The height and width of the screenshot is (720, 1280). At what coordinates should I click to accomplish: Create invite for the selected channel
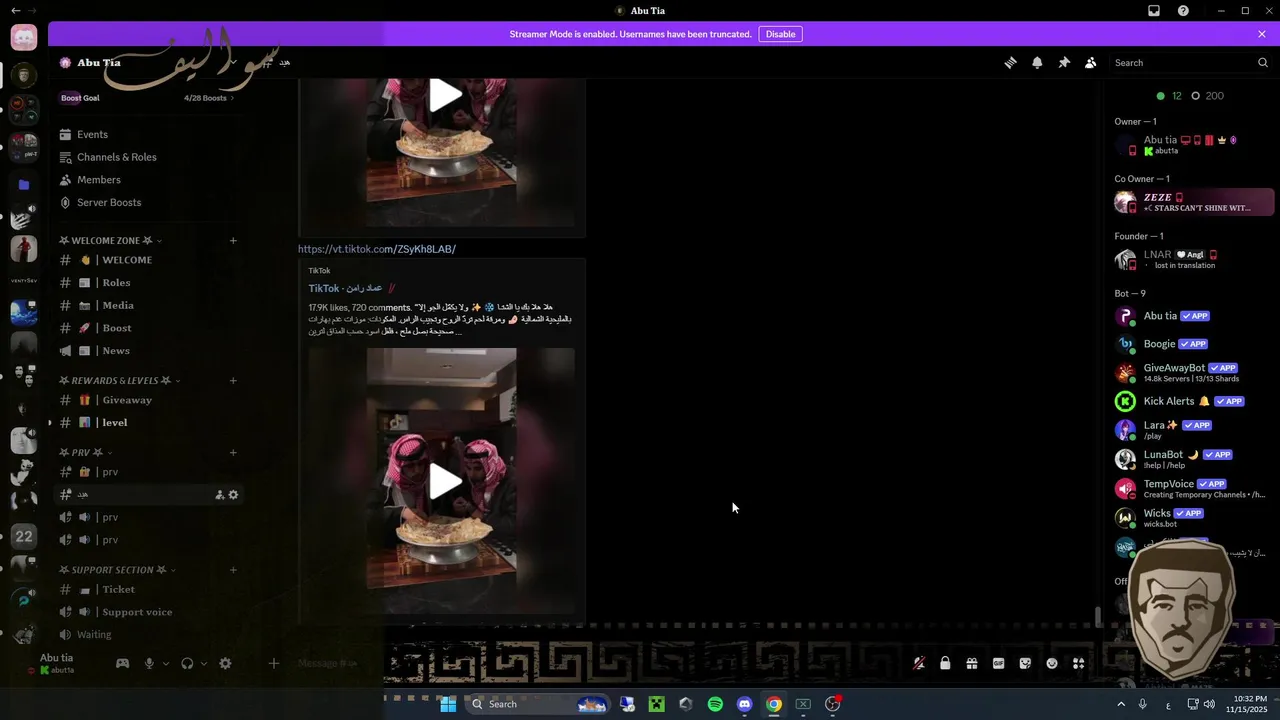219,494
